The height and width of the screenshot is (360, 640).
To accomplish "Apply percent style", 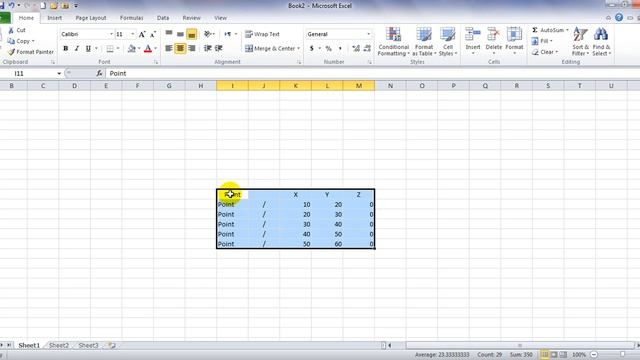I will click(328, 49).
